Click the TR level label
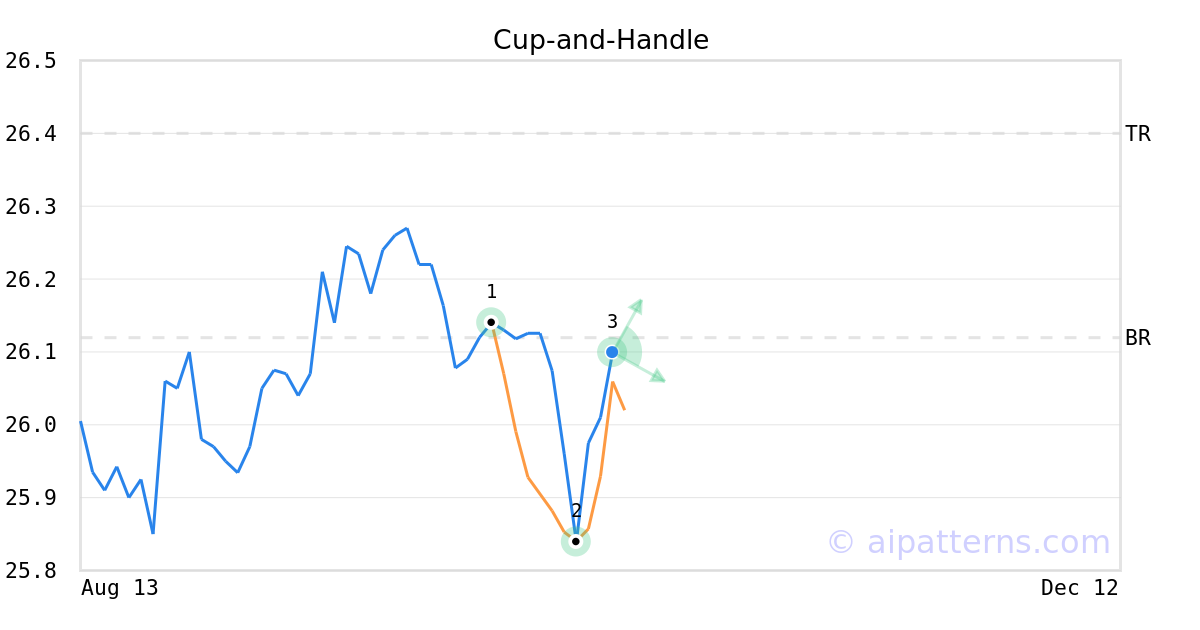Image resolution: width=1200 pixels, height=630 pixels. (x=1137, y=134)
